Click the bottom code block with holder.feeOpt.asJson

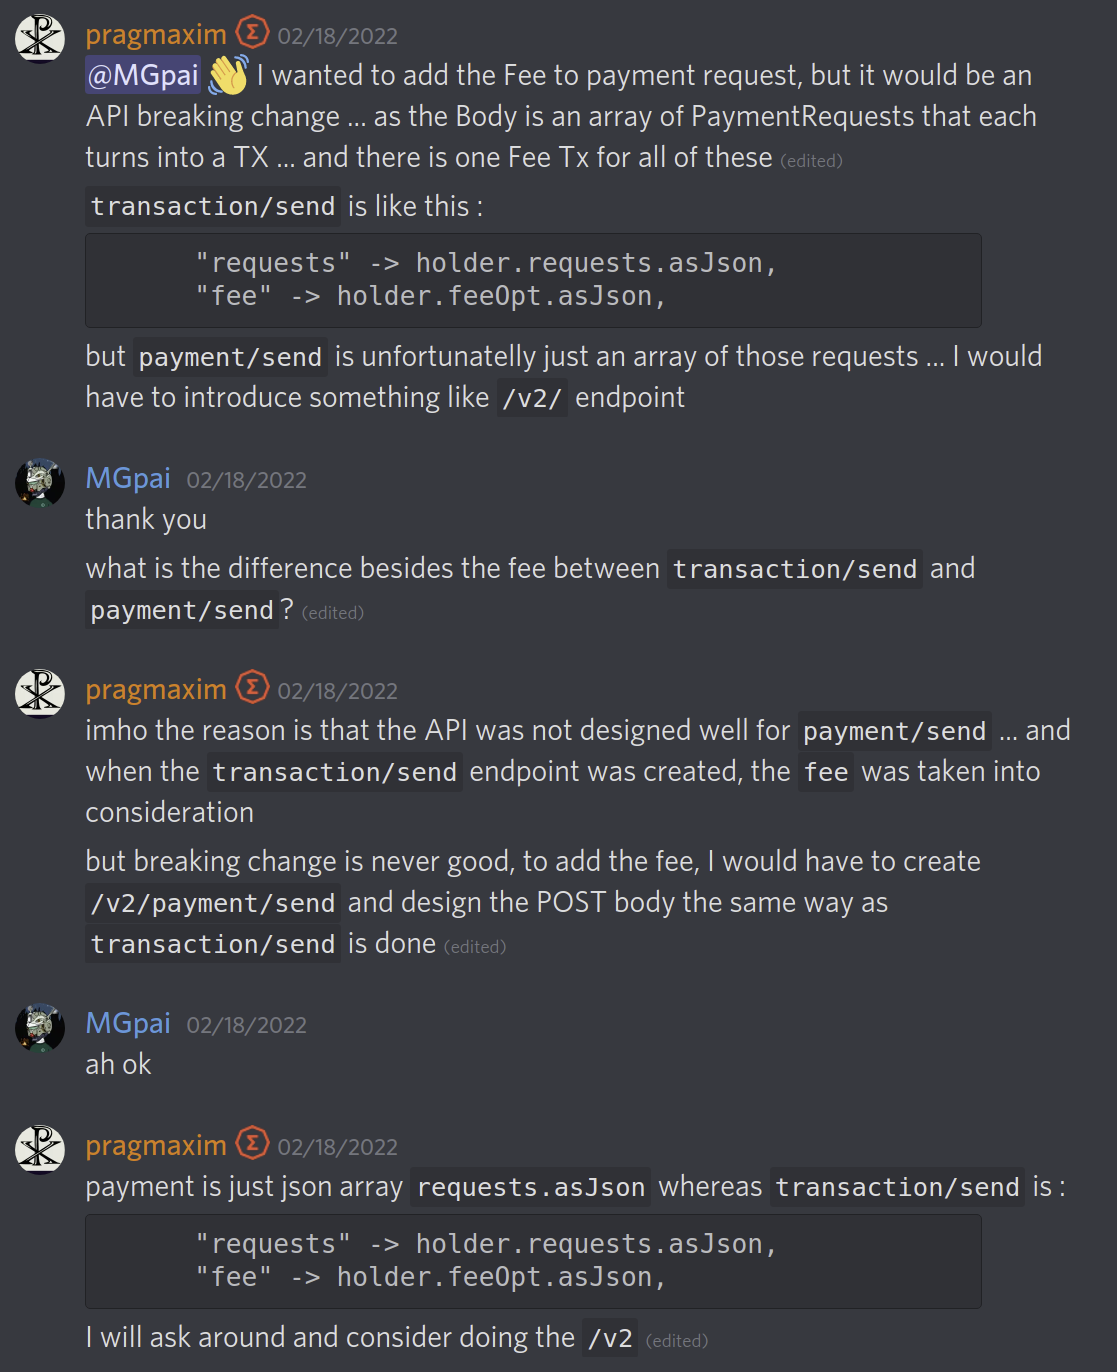coord(534,1261)
